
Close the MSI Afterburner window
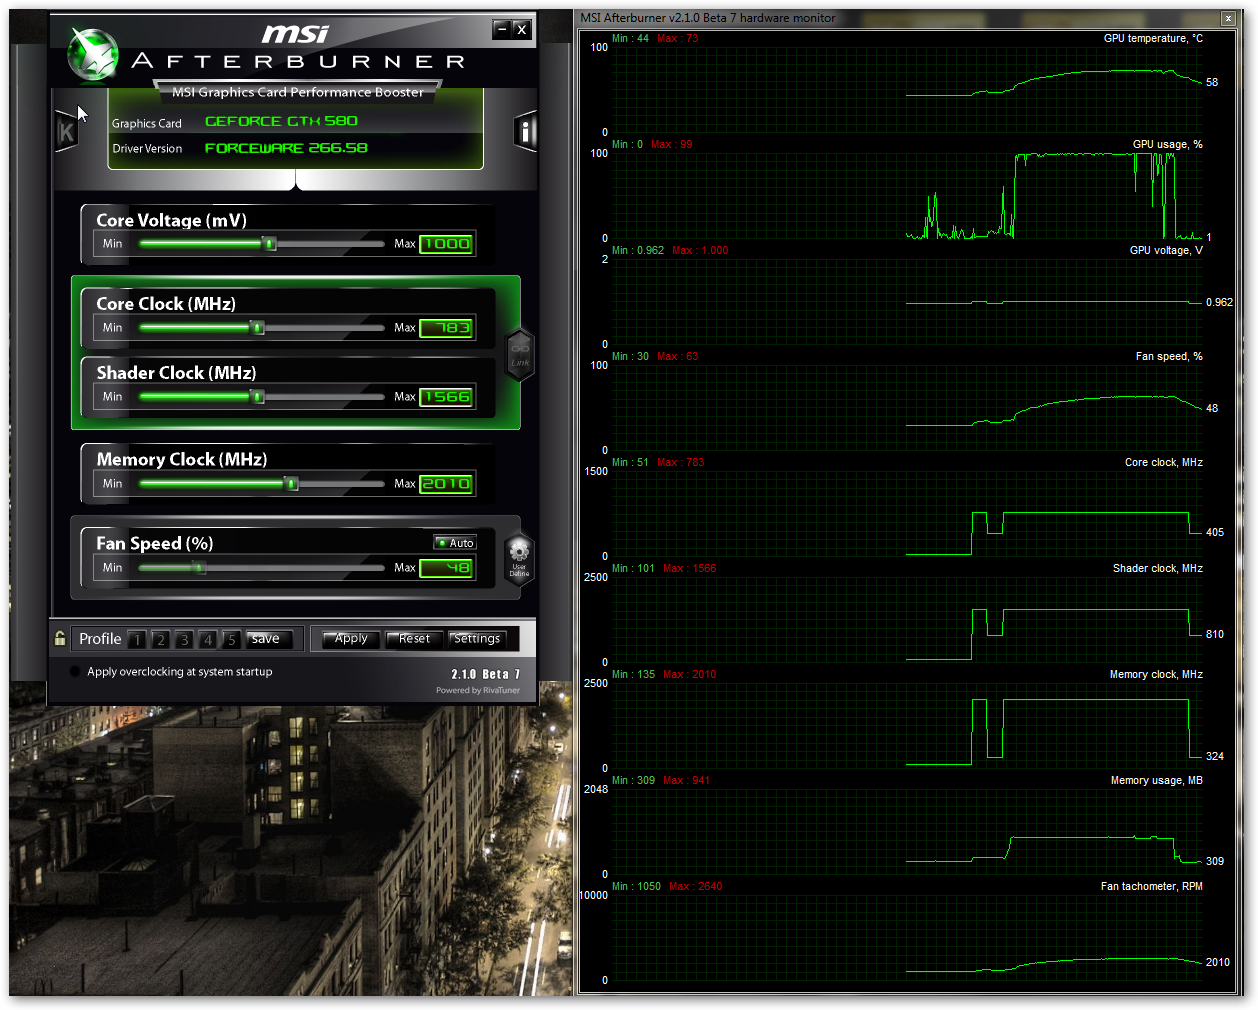521,30
